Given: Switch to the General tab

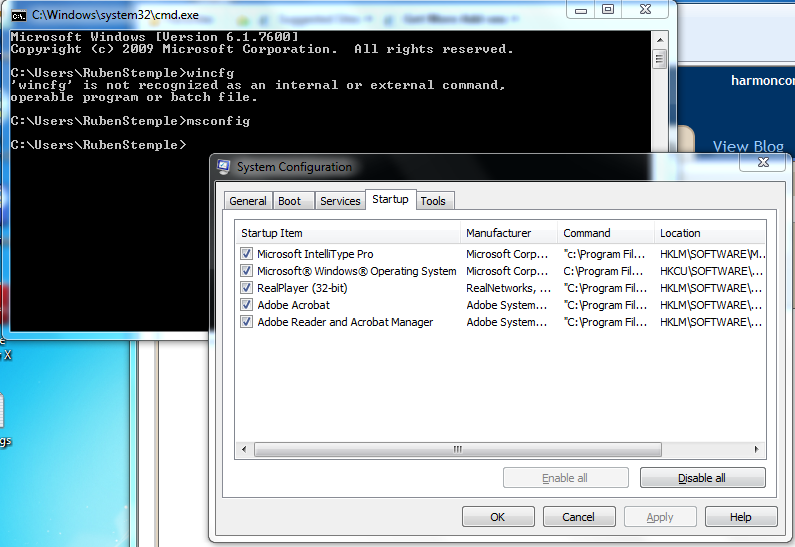Looking at the screenshot, I should (248, 201).
